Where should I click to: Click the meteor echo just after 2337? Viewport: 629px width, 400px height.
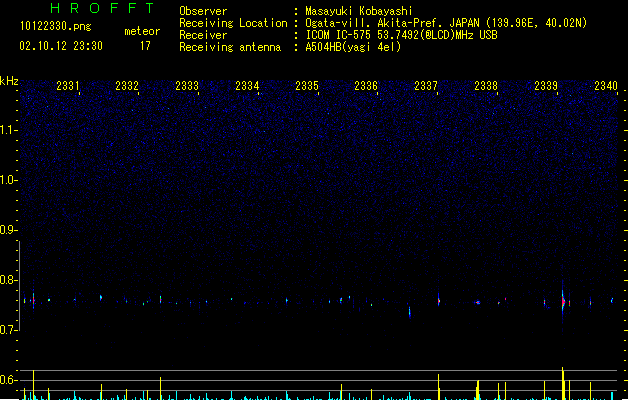(439, 300)
